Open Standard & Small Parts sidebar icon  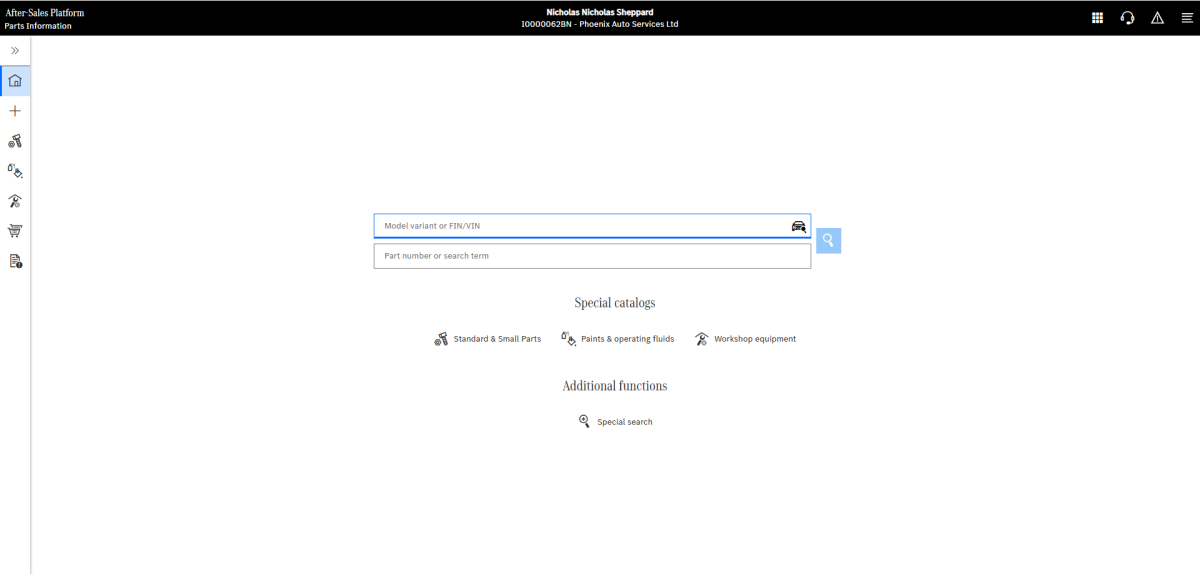(15, 141)
